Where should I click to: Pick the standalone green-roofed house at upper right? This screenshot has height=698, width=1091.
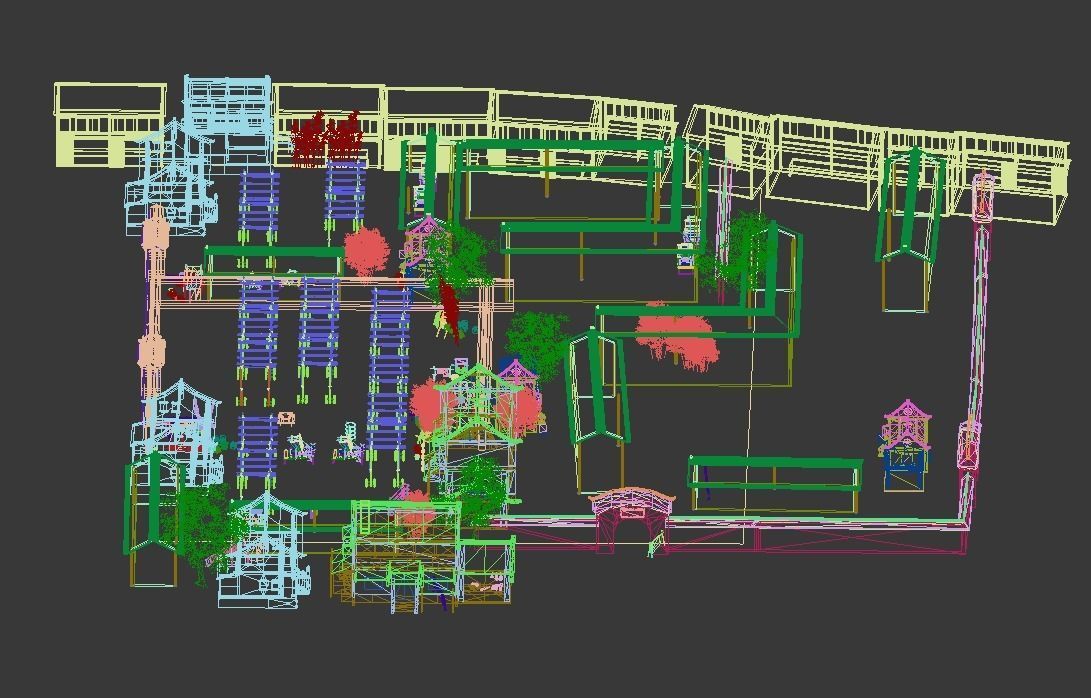point(910,230)
